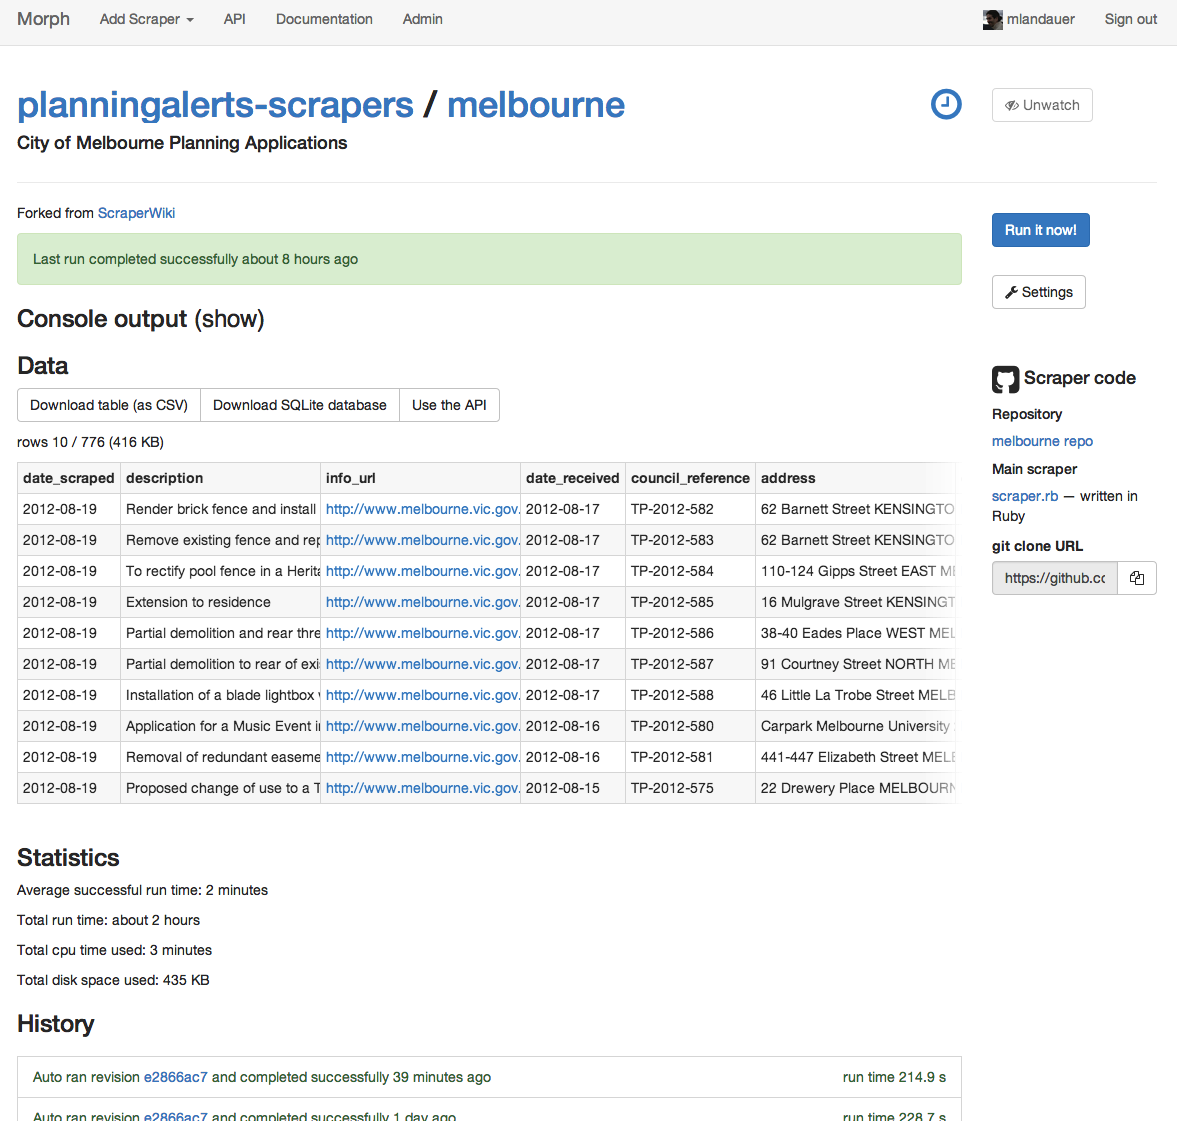This screenshot has width=1177, height=1121.
Task: Select address 'Carpark Melbourne University'
Action: click(x=856, y=726)
